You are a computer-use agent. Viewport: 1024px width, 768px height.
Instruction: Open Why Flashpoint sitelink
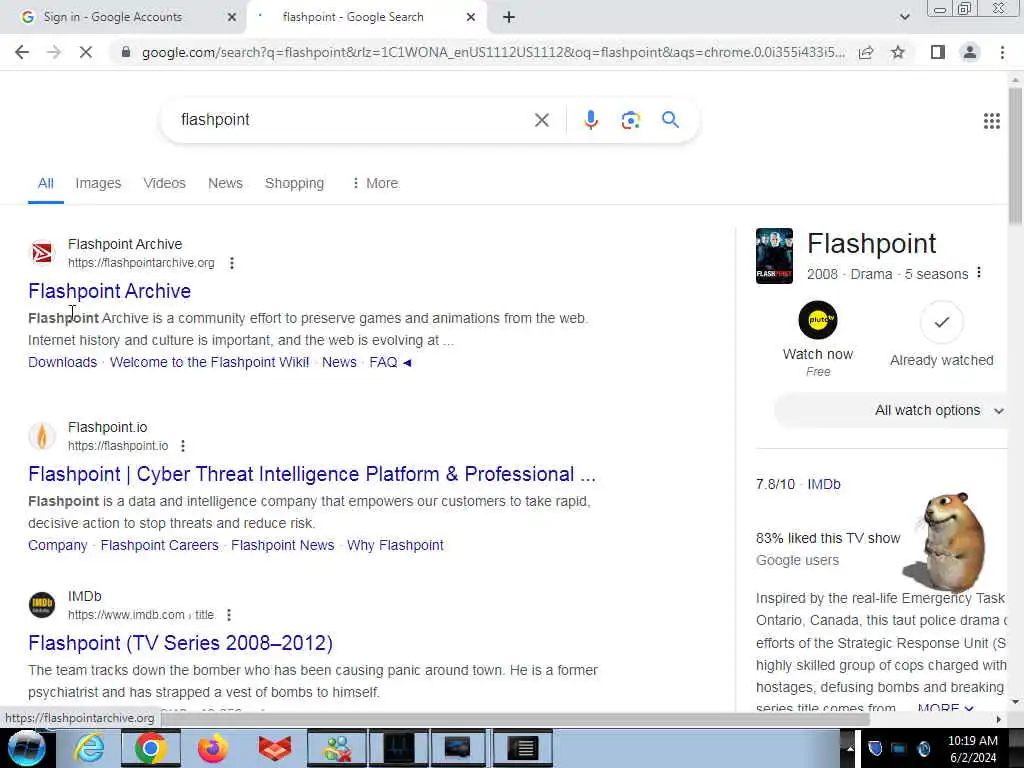point(395,545)
